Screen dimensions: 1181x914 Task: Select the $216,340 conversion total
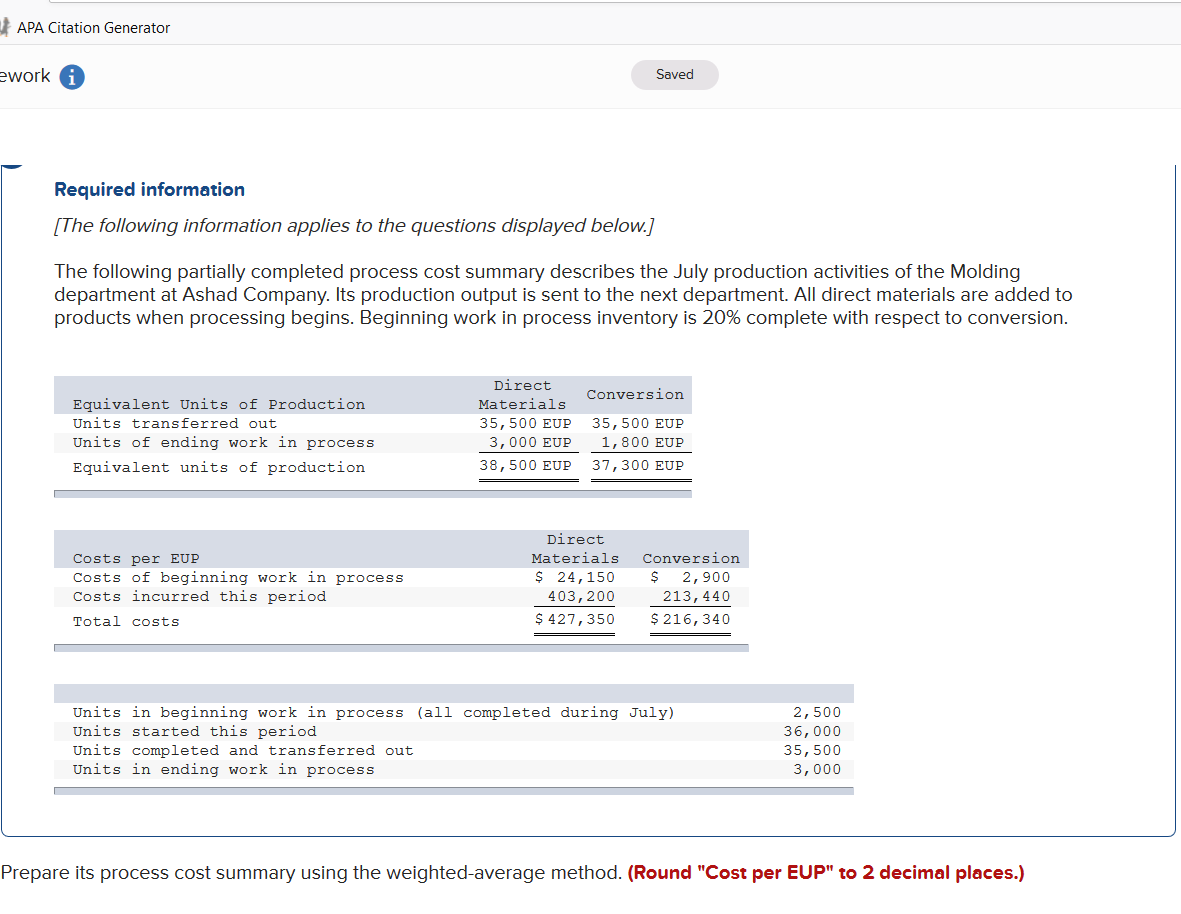click(x=690, y=619)
